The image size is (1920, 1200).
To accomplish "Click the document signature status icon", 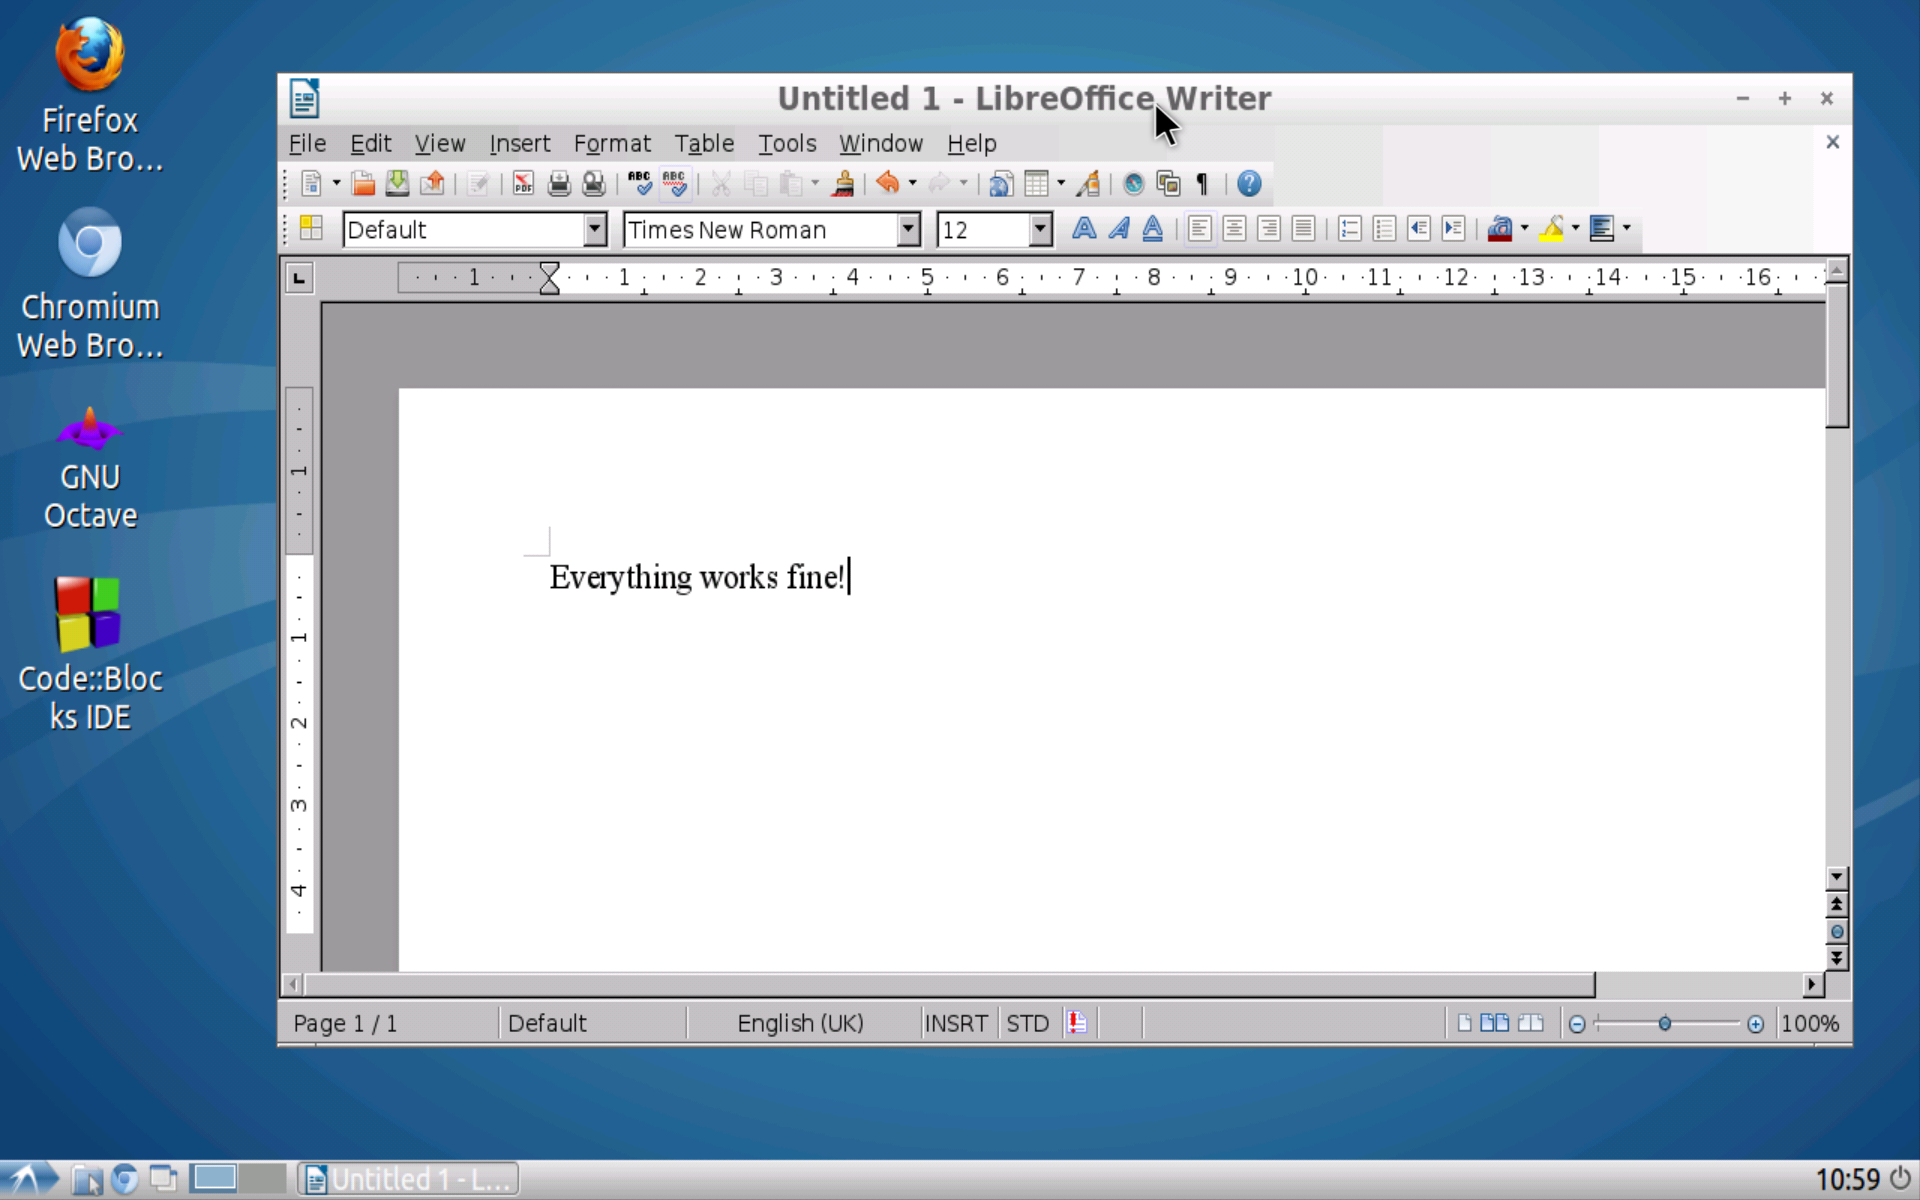I will (x=1077, y=1023).
